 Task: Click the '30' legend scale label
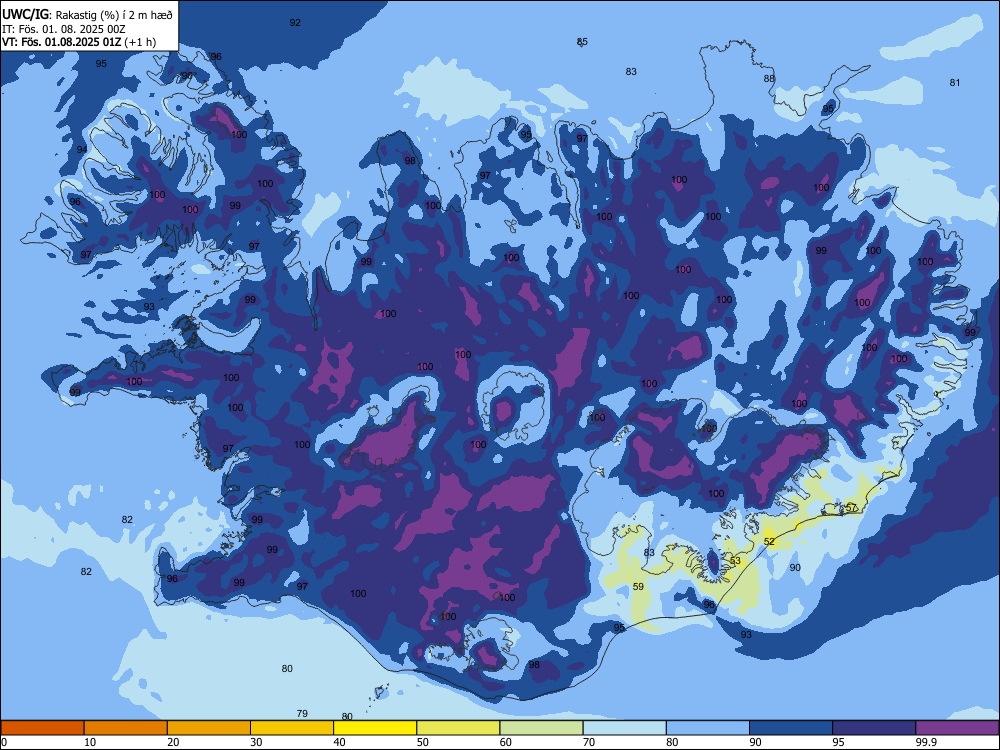[x=256, y=742]
